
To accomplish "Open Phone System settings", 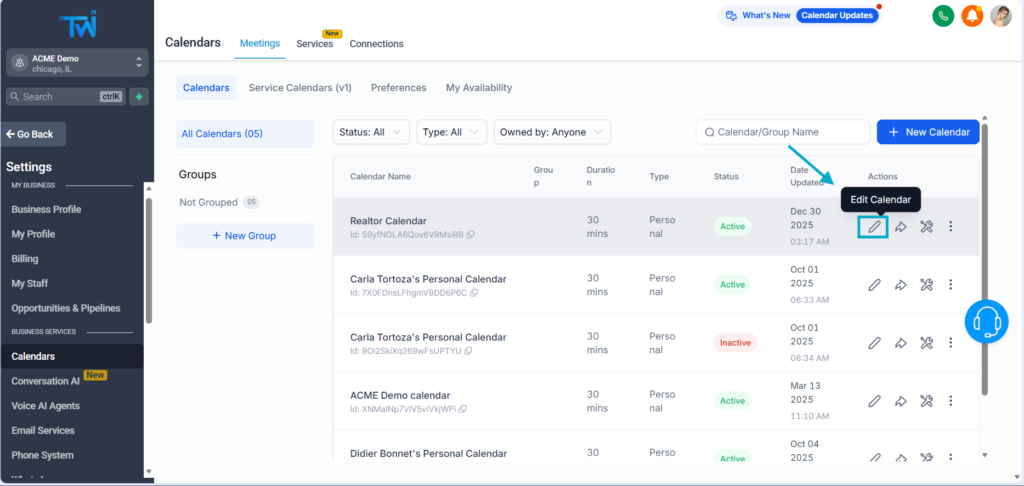I will [x=42, y=455].
